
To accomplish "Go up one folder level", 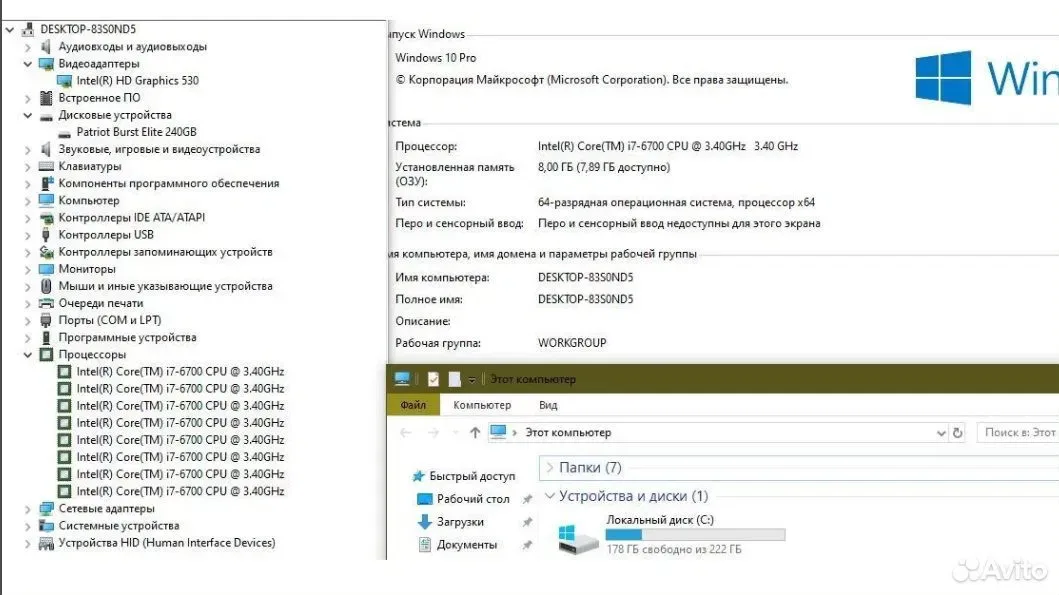I will pyautogui.click(x=475, y=433).
